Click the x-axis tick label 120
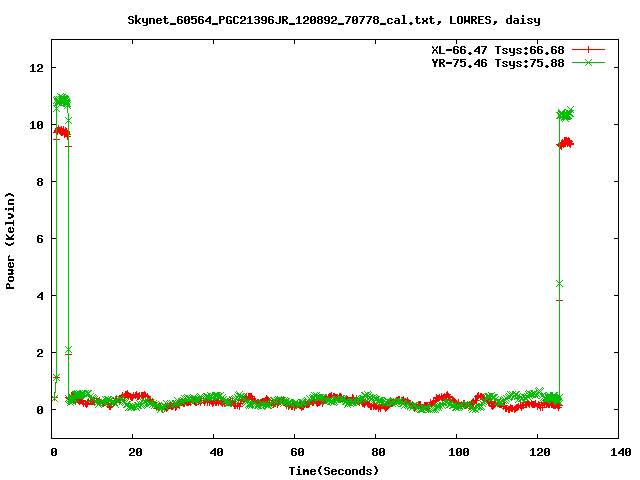This screenshot has height=480, width=640. pyautogui.click(x=540, y=452)
